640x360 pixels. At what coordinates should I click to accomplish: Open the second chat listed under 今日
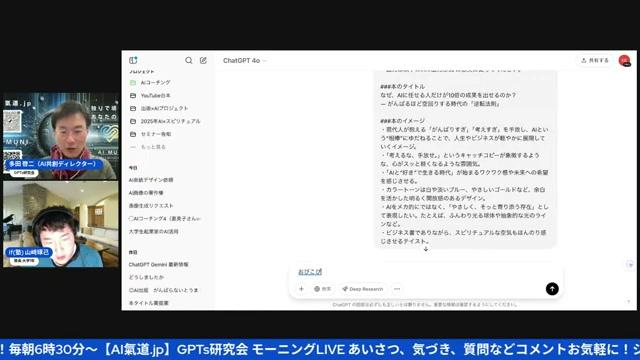point(146,193)
